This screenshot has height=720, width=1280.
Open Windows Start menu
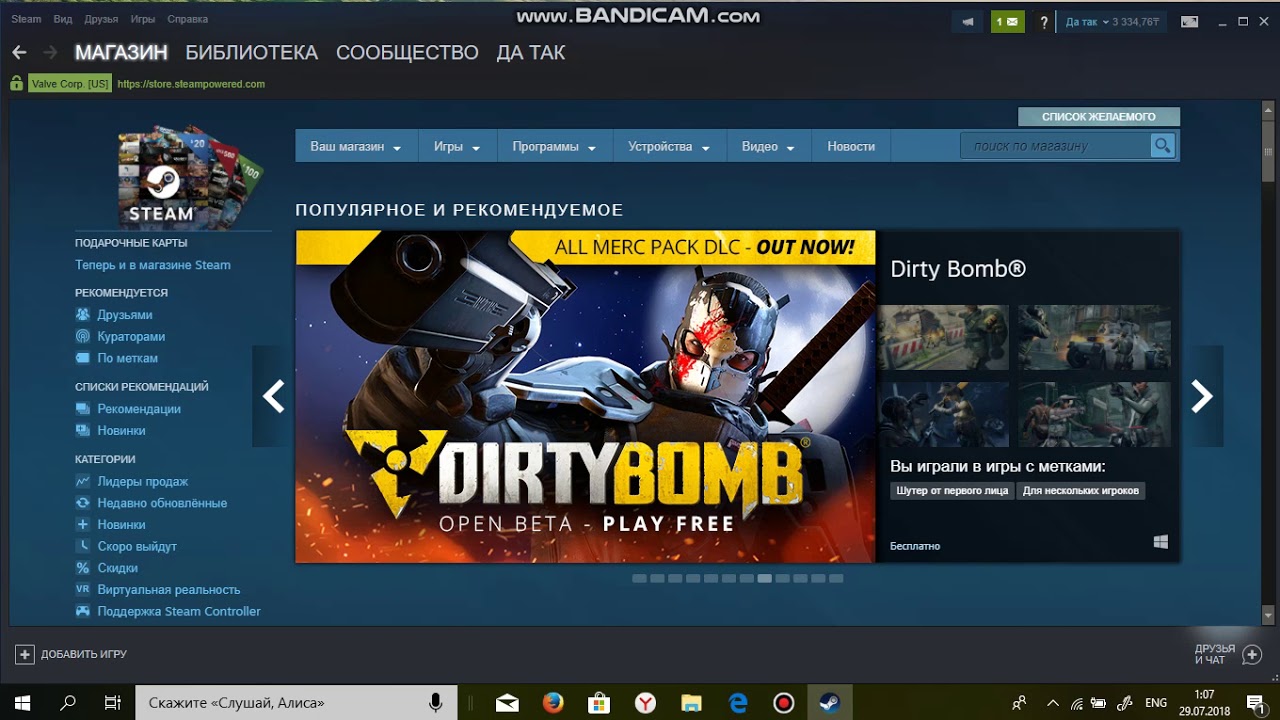pos(22,703)
